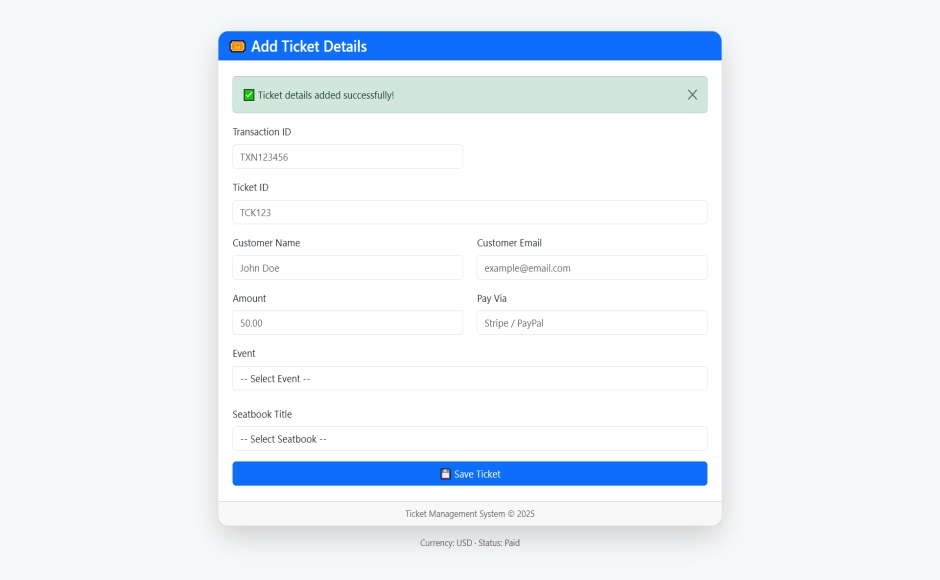Click the Customer Email input
Viewport: 940px width, 580px height.
(x=592, y=268)
